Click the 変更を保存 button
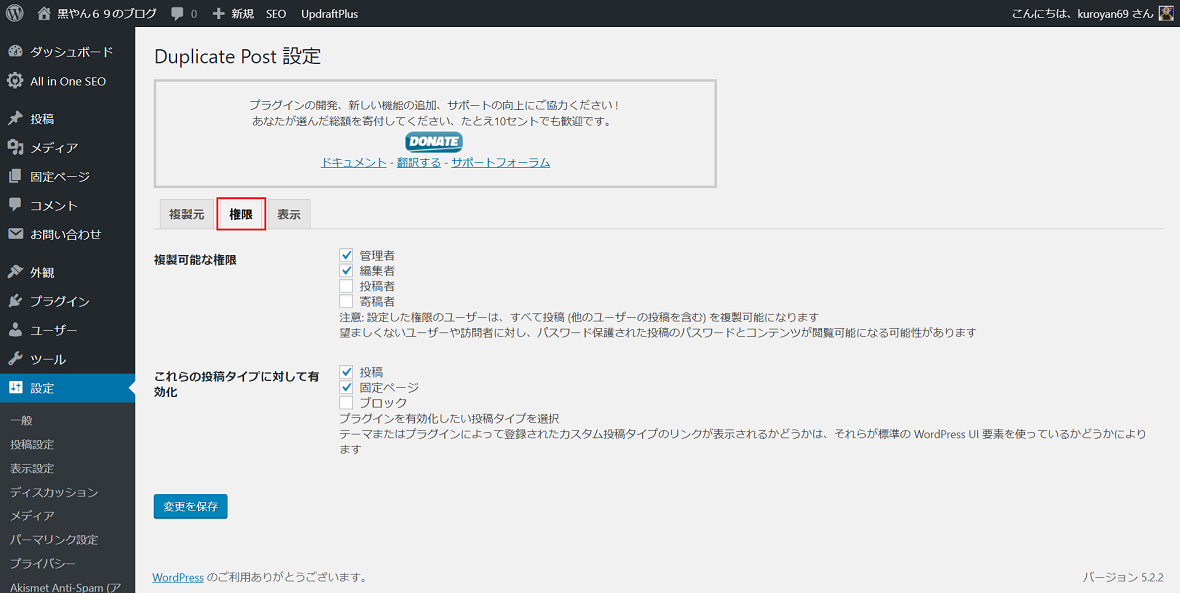 point(190,506)
